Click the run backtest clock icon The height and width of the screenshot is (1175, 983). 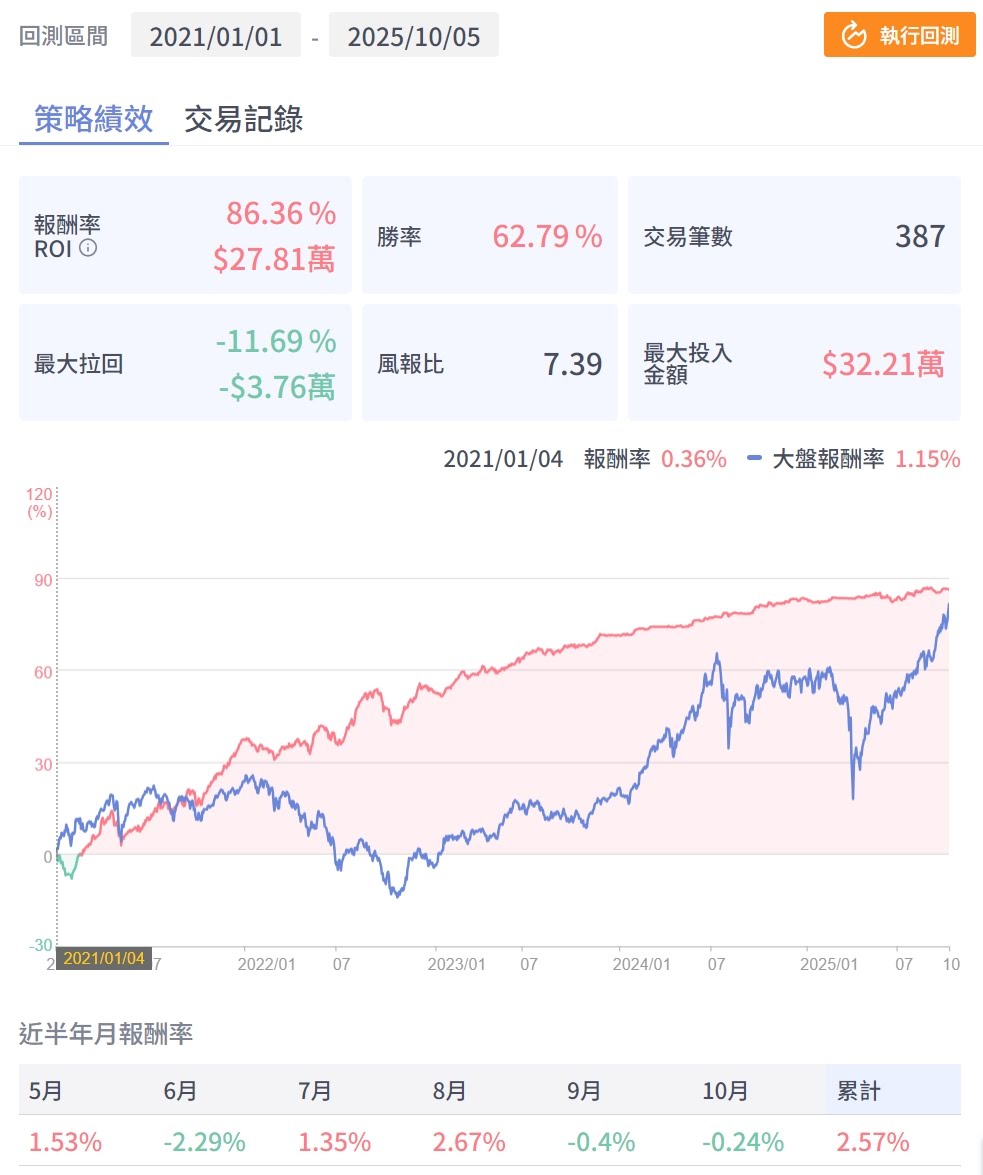point(853,36)
